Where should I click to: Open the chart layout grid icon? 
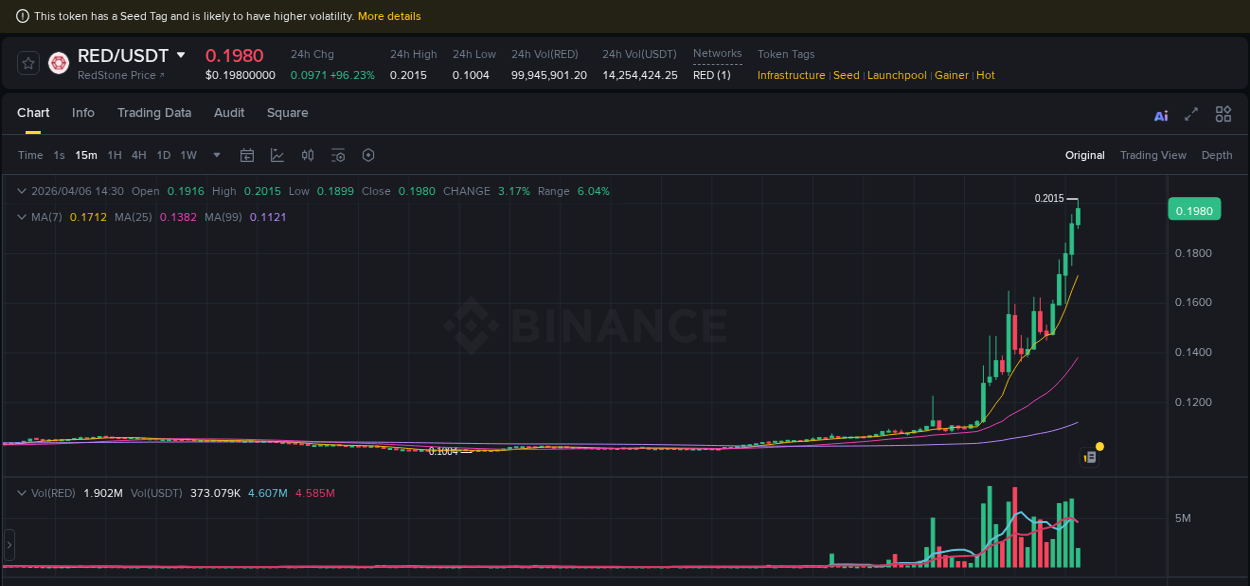click(x=1223, y=114)
